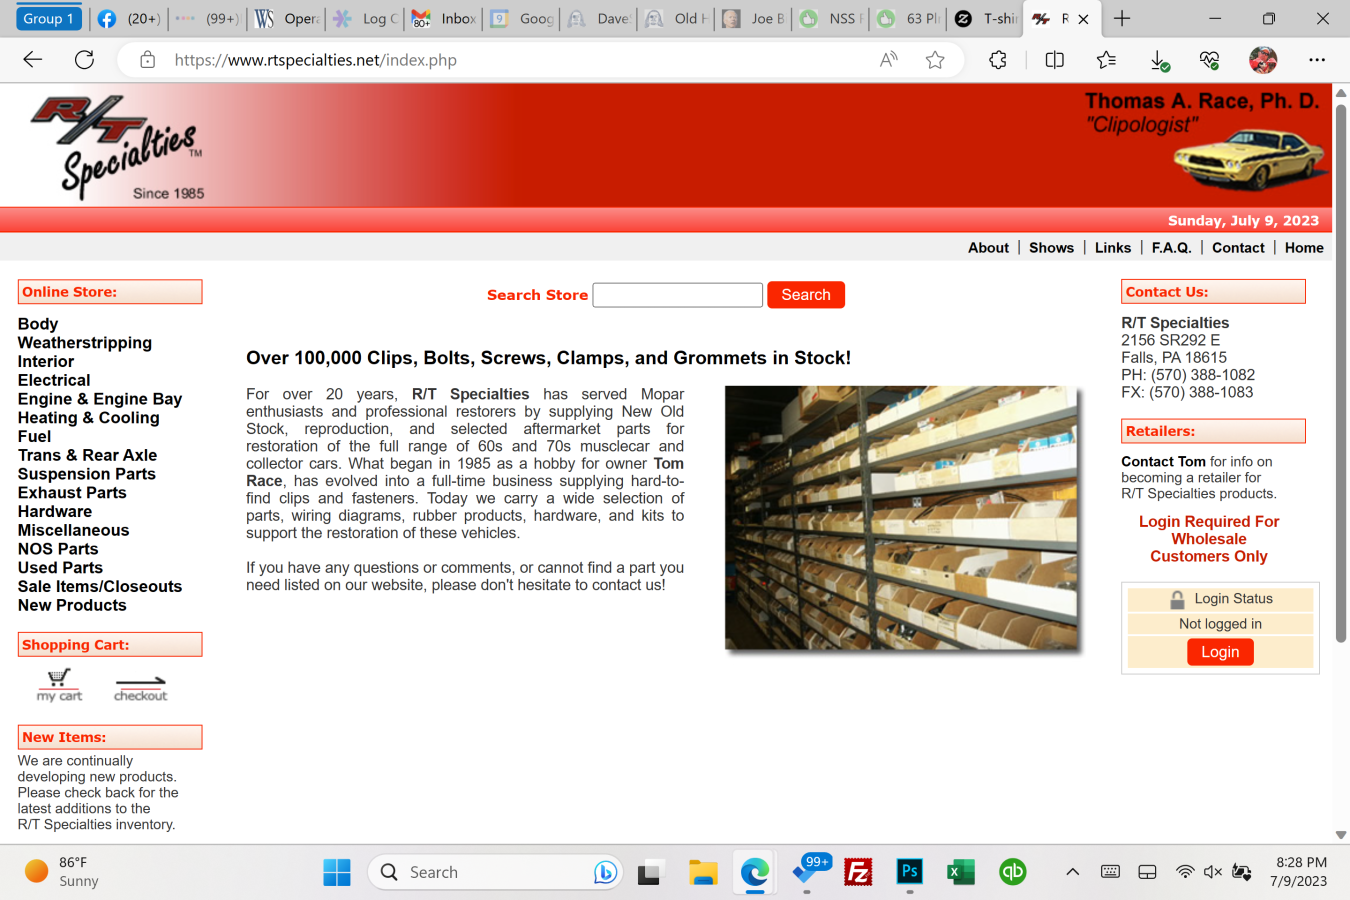View site information lock icon
This screenshot has width=1350, height=900.
[148, 60]
